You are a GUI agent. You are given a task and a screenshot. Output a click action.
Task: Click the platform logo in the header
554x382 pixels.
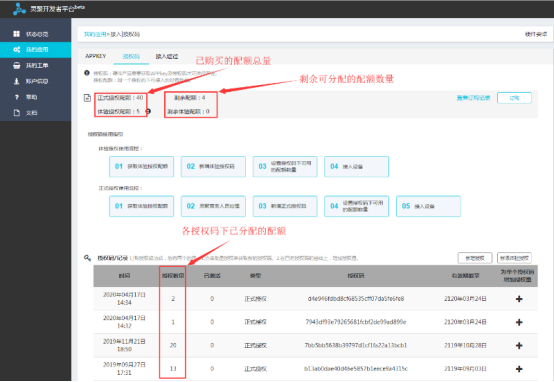click(19, 9)
